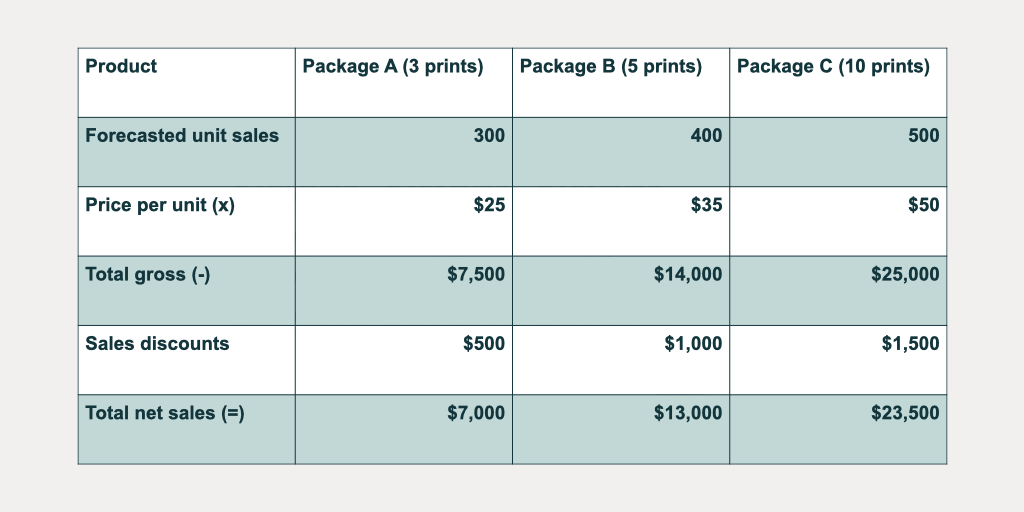Viewport: 1024px width, 512px height.
Task: Select the $1,000 sales discount cell
Action: coord(693,343)
